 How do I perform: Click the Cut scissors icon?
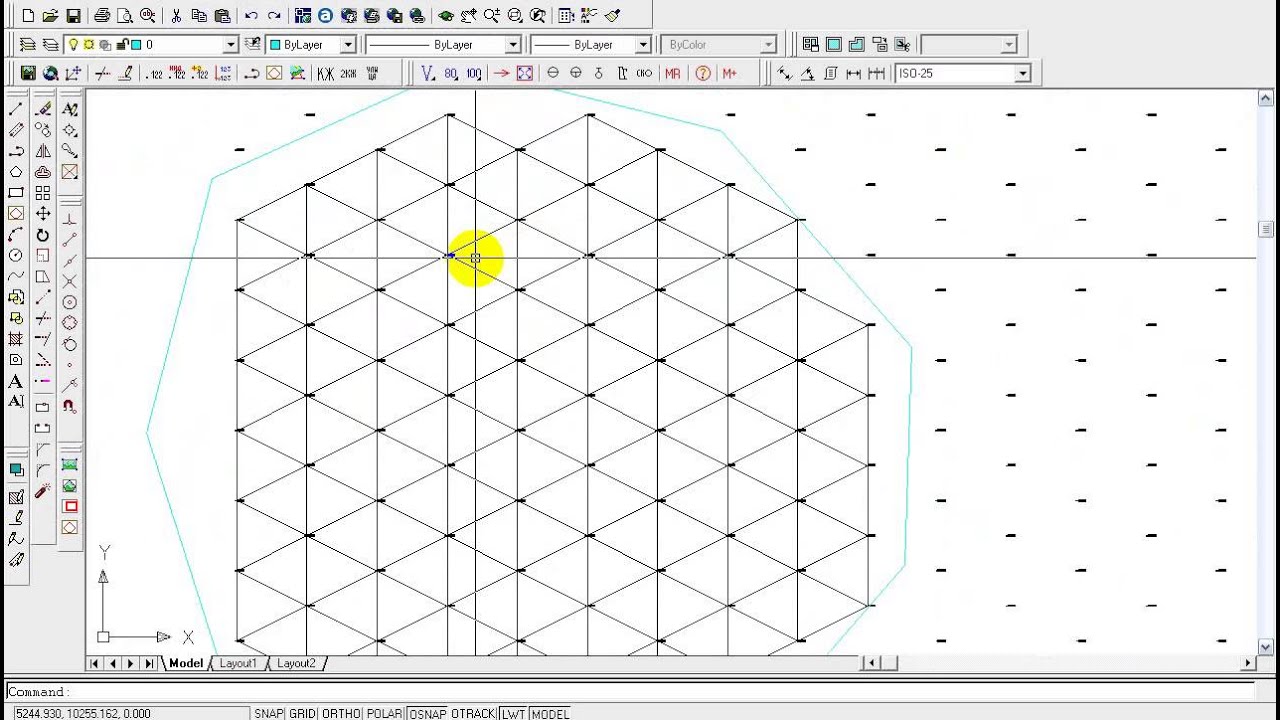[176, 16]
